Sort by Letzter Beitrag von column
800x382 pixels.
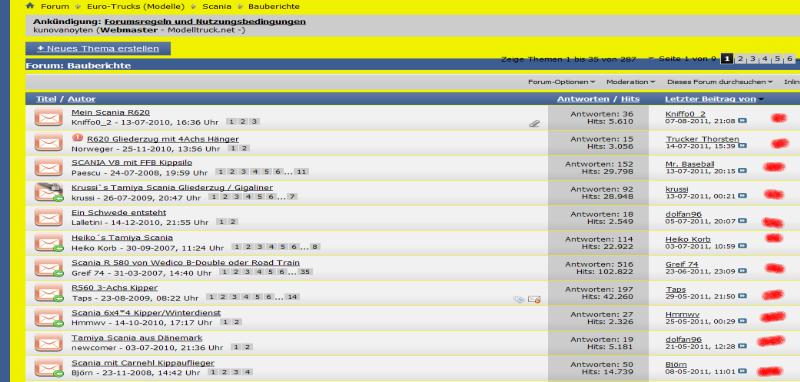click(x=710, y=99)
